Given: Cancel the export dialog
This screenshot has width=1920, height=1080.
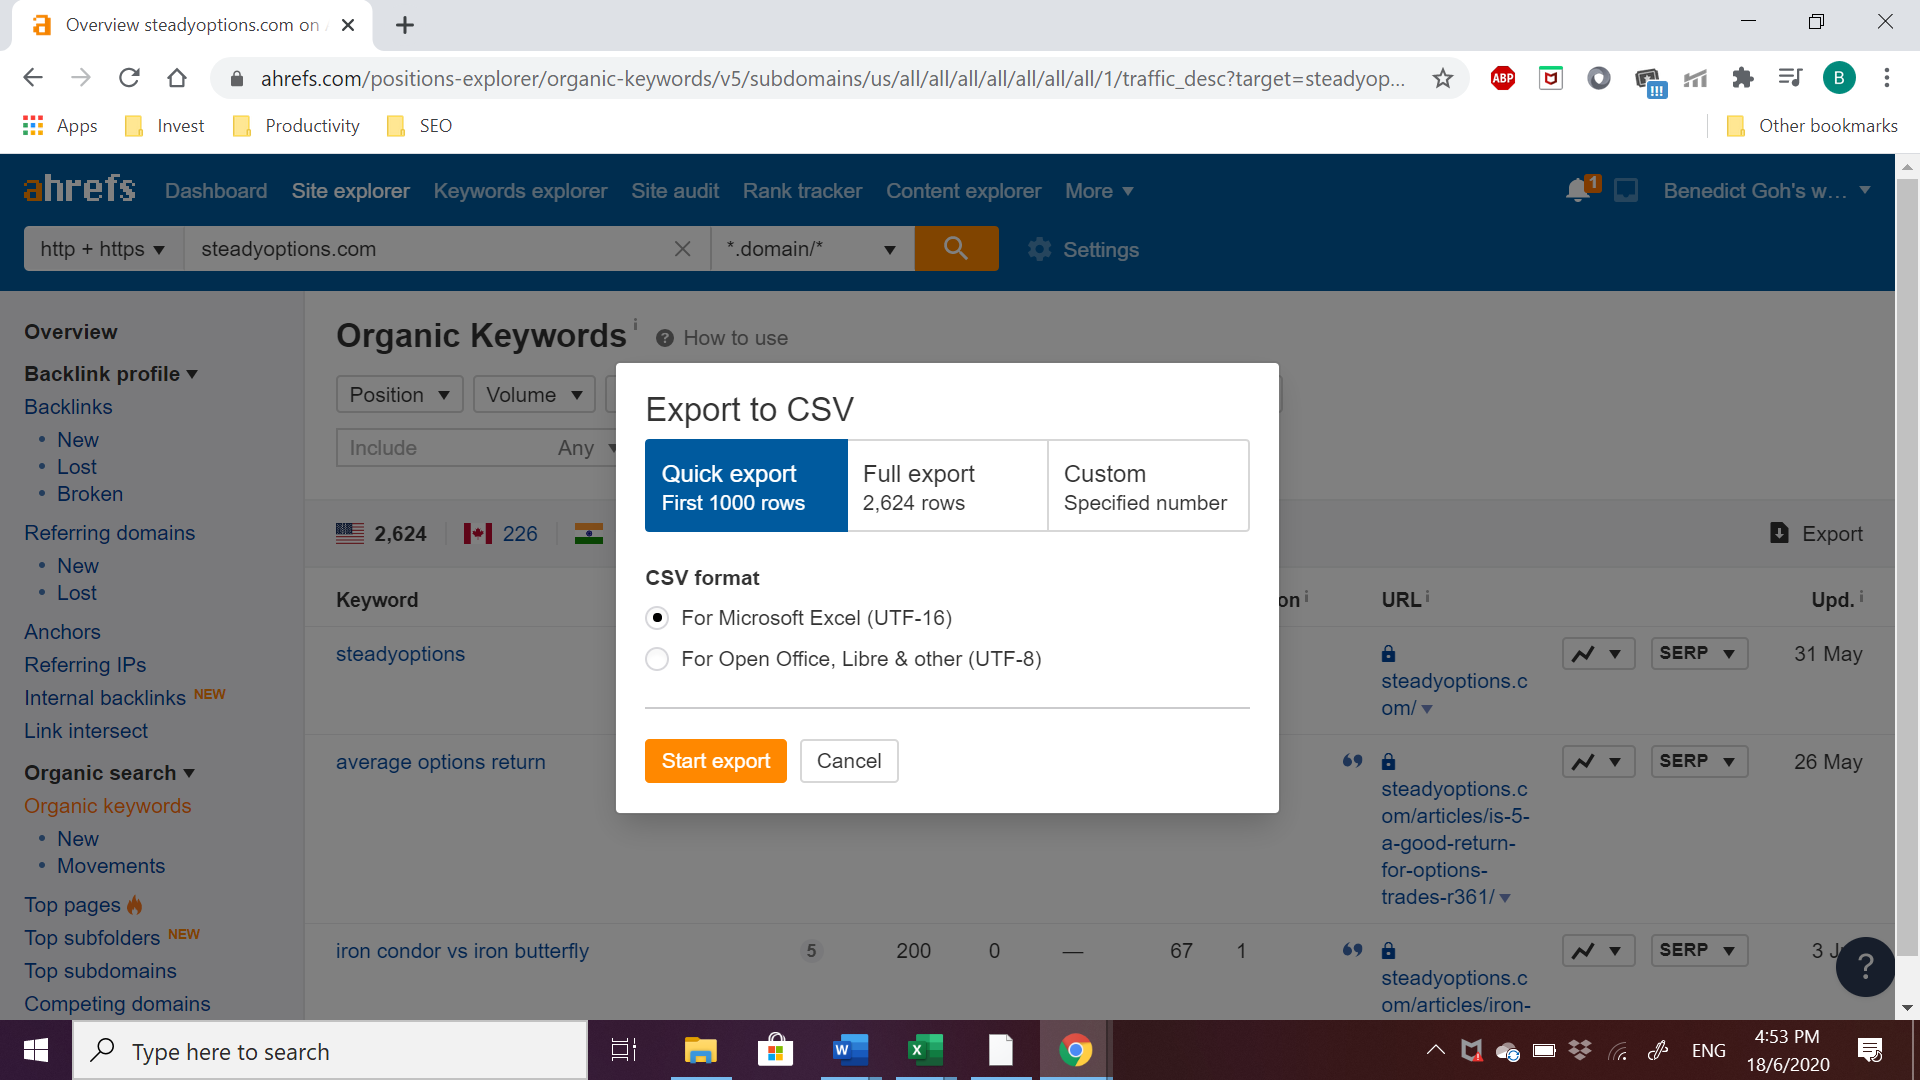Looking at the screenshot, I should point(849,761).
